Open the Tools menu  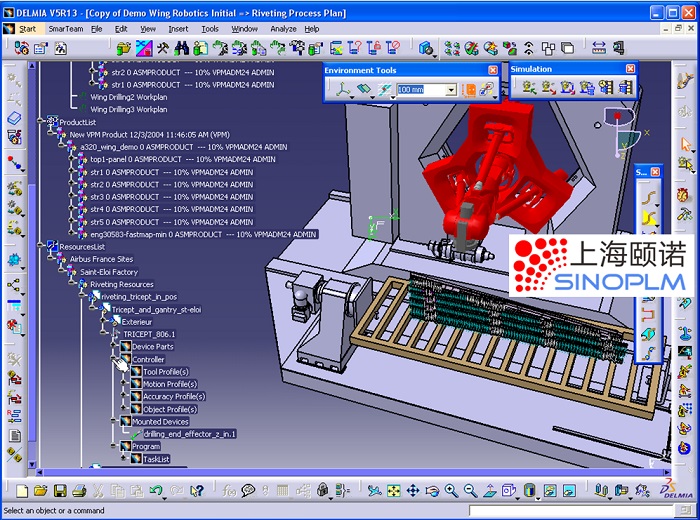tap(210, 29)
